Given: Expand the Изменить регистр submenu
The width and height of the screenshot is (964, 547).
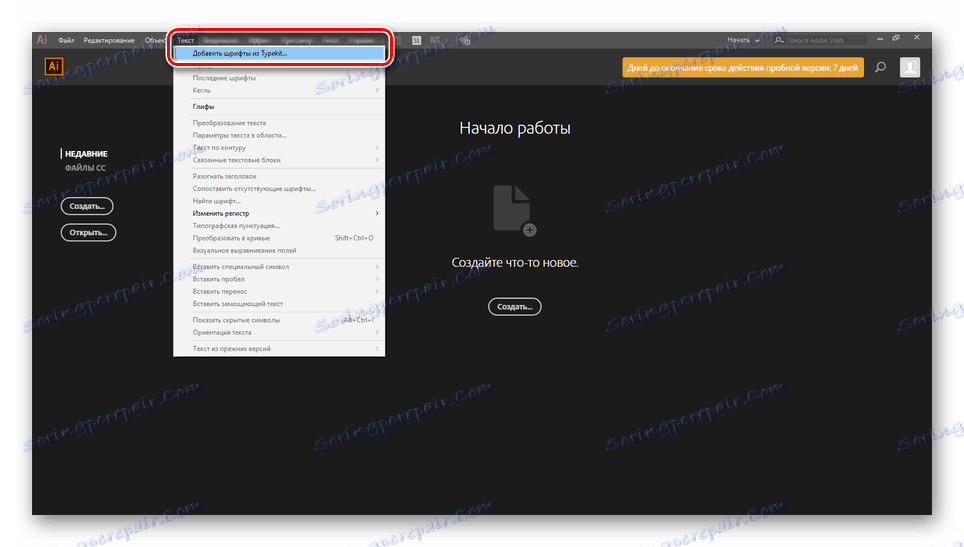Looking at the screenshot, I should (279, 213).
